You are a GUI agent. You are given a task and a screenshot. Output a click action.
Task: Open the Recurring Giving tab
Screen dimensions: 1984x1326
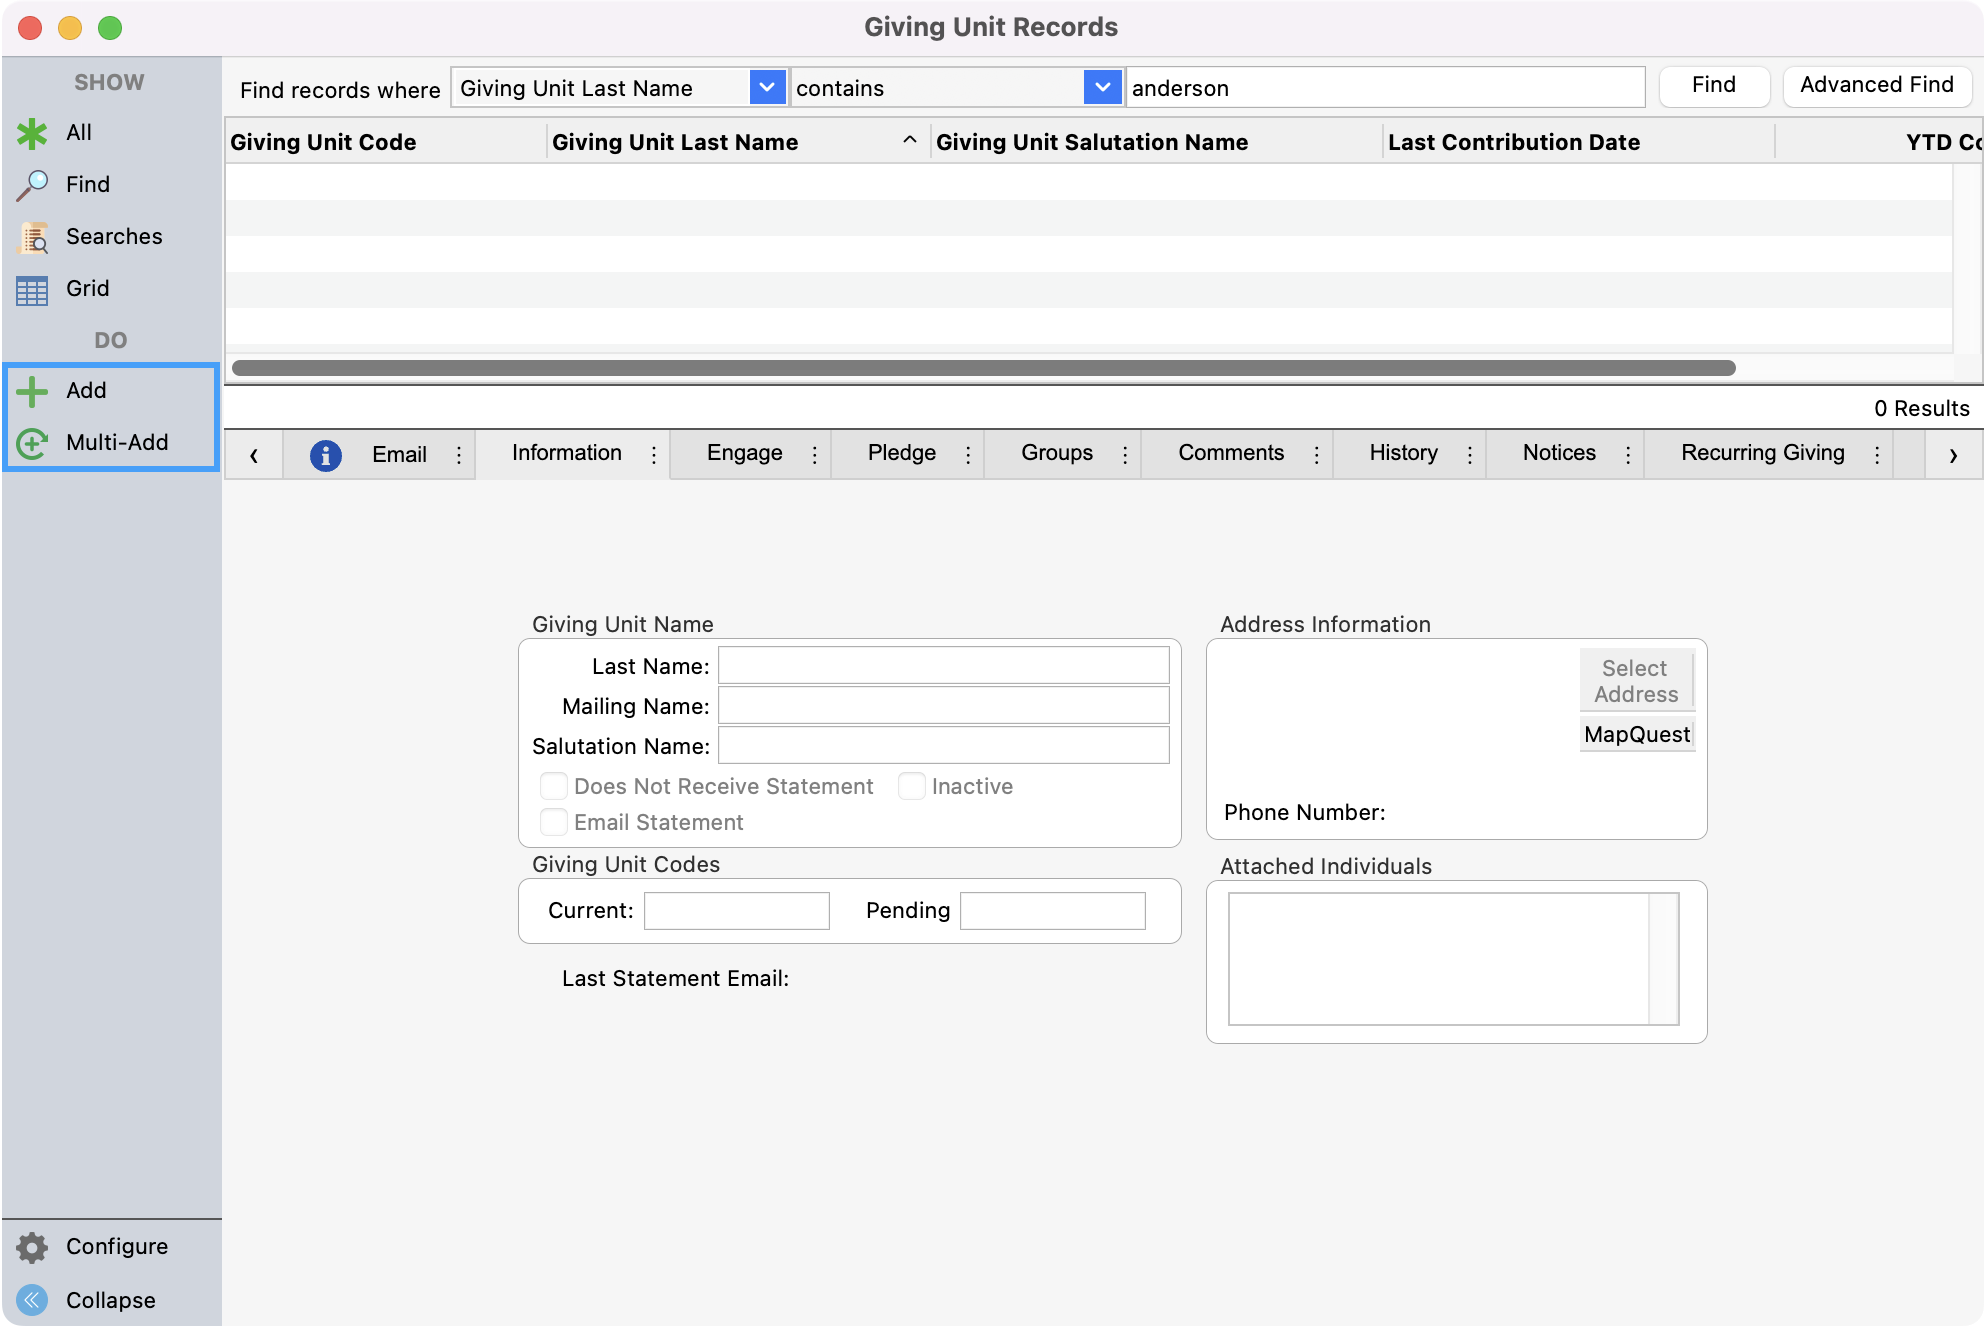tap(1762, 453)
